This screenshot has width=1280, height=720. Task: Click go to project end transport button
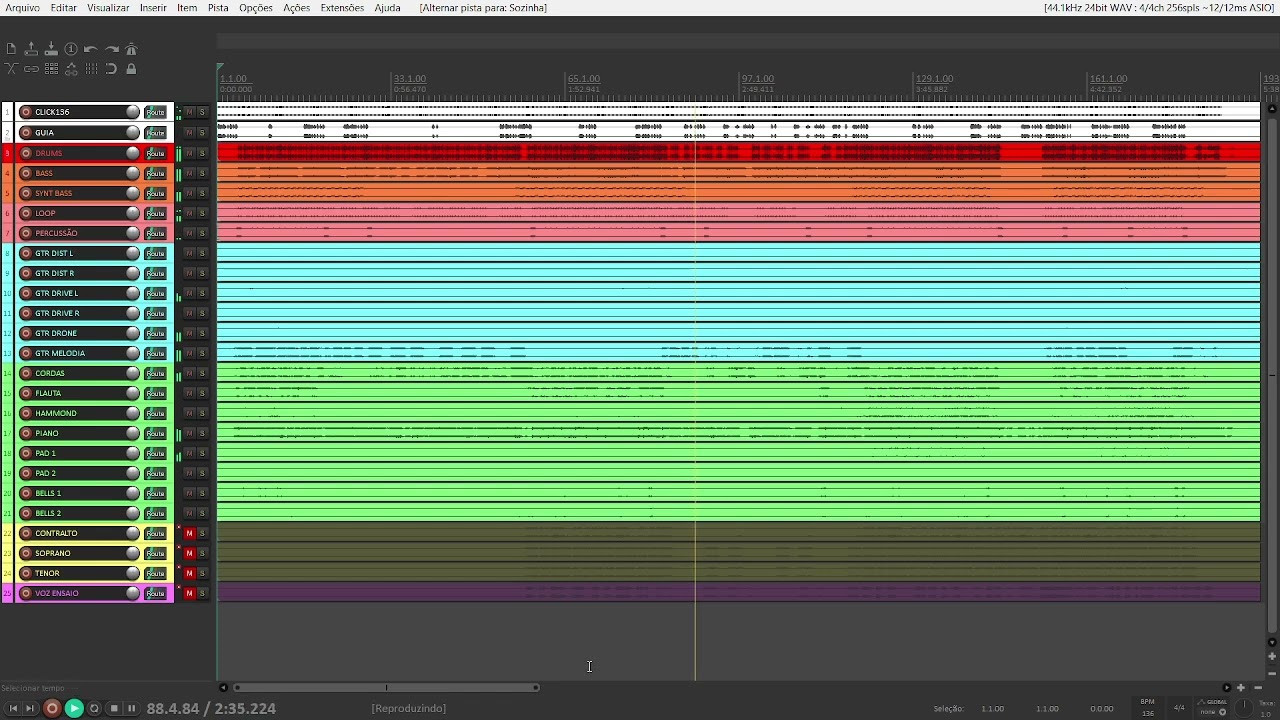[x=30, y=708]
